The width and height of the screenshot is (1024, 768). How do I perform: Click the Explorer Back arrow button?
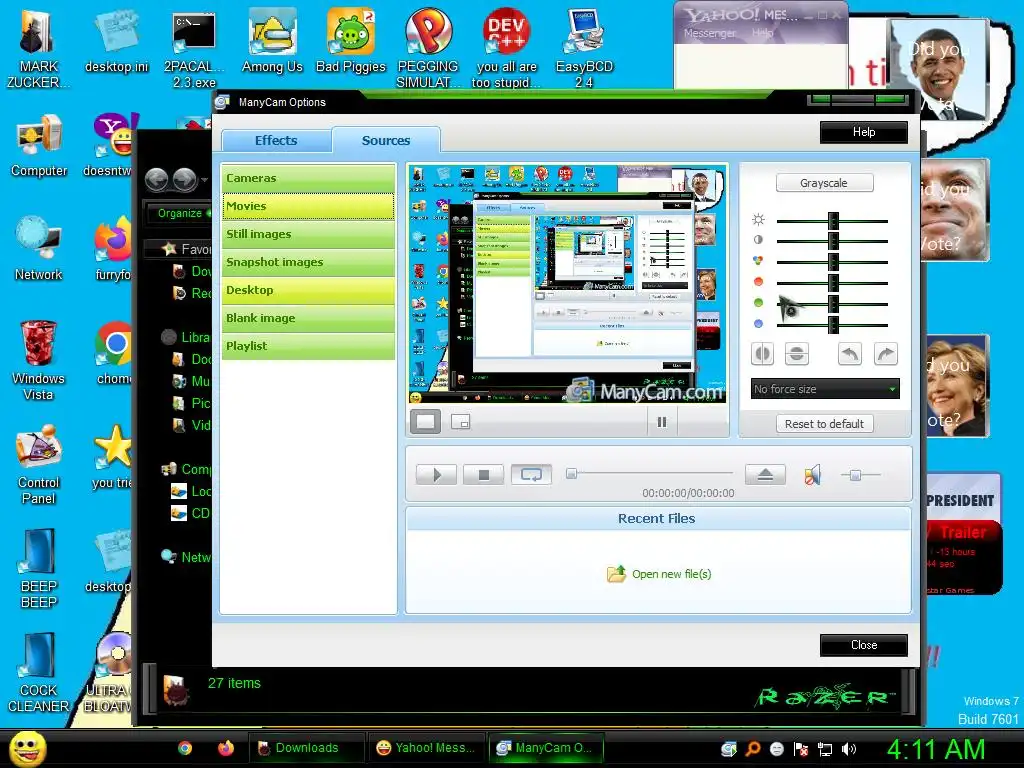pos(156,179)
